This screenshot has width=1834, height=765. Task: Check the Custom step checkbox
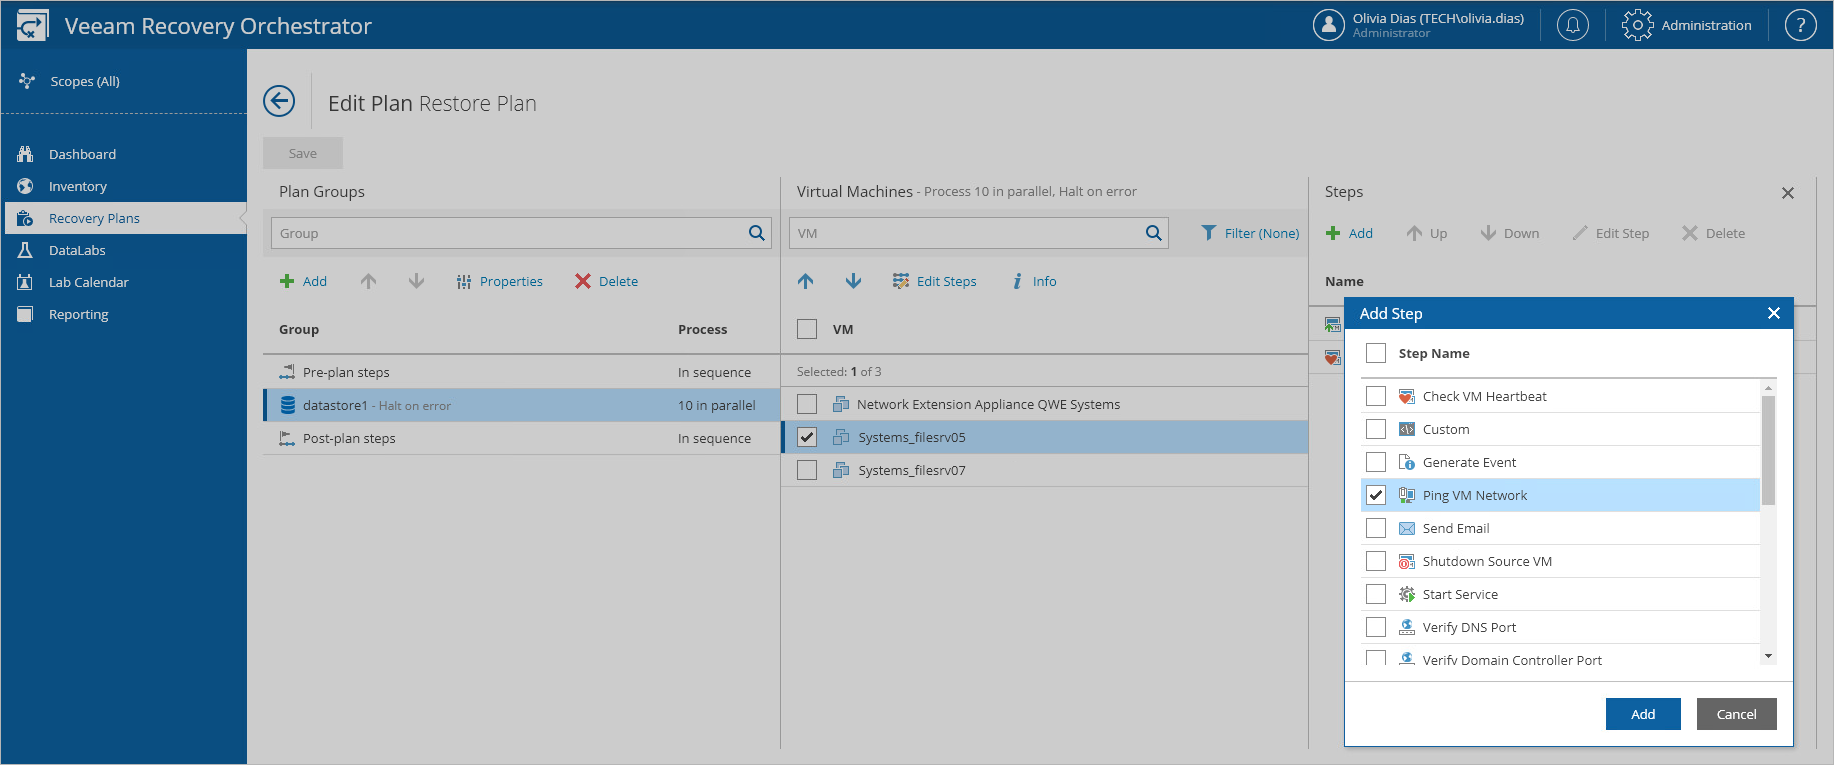coord(1376,429)
